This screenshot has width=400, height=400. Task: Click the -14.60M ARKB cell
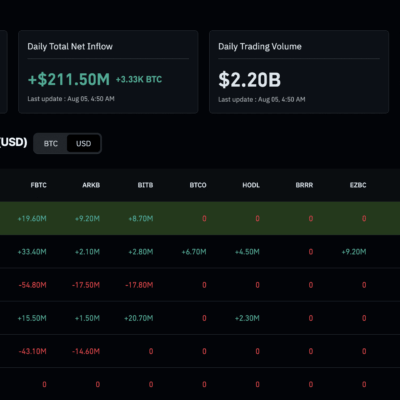[86, 351]
